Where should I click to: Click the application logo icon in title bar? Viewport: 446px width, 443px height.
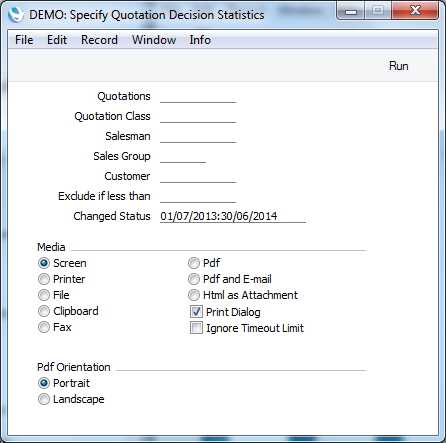(x=16, y=15)
